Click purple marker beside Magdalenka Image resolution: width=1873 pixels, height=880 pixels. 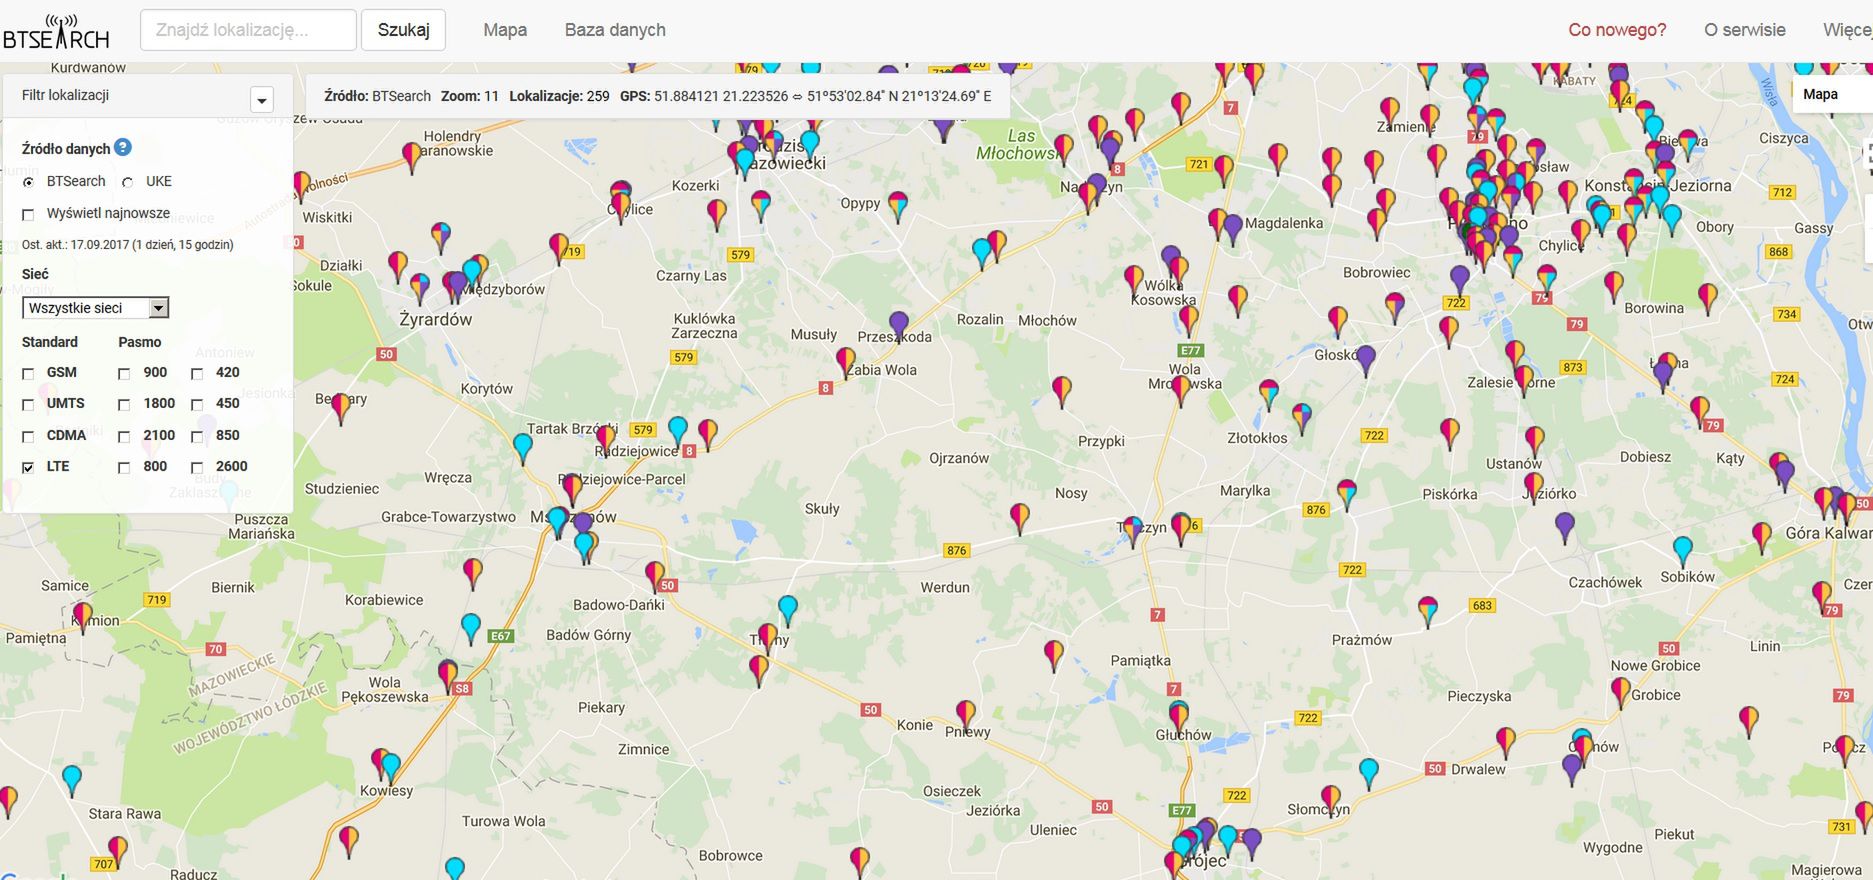(x=1233, y=228)
